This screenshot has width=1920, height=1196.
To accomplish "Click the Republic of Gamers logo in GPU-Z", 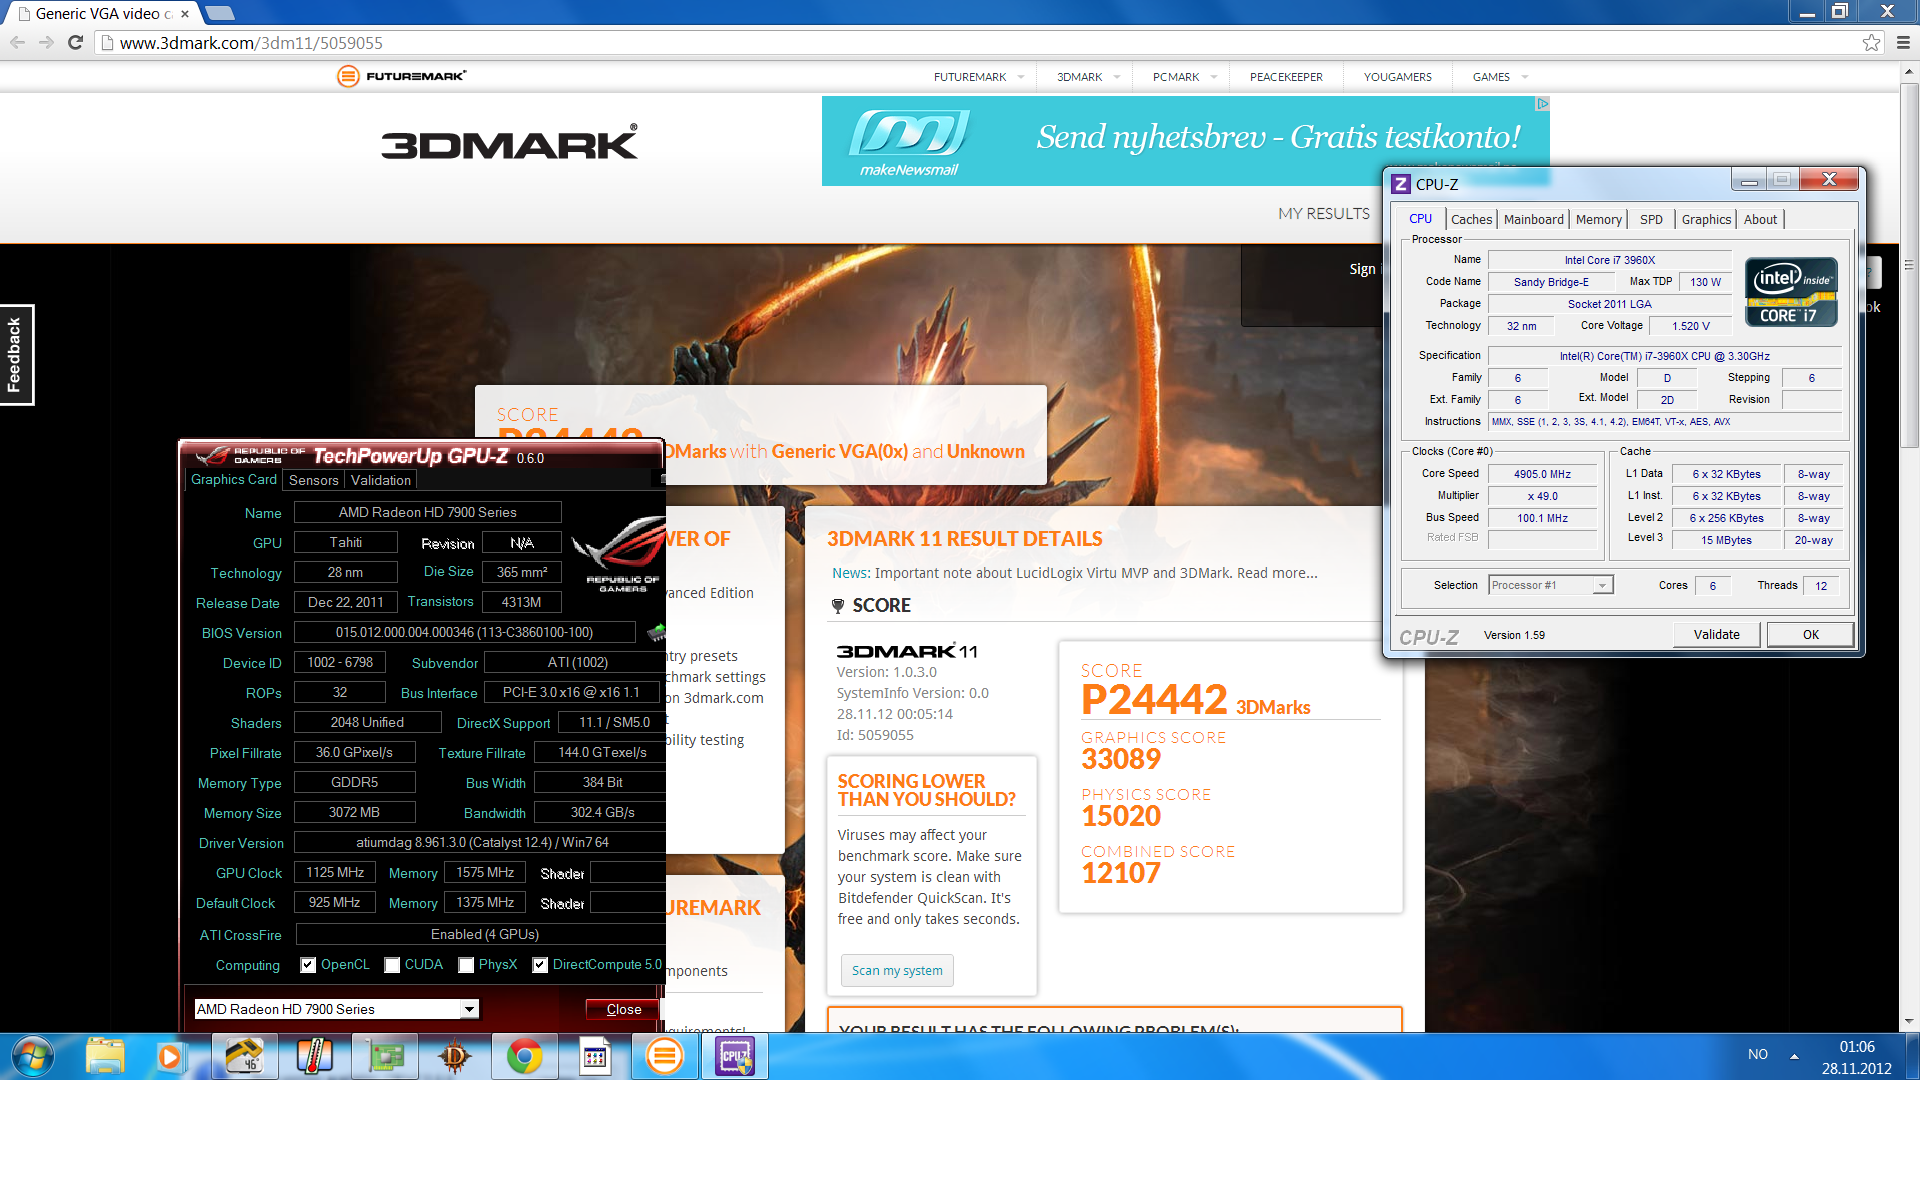I will coord(618,555).
